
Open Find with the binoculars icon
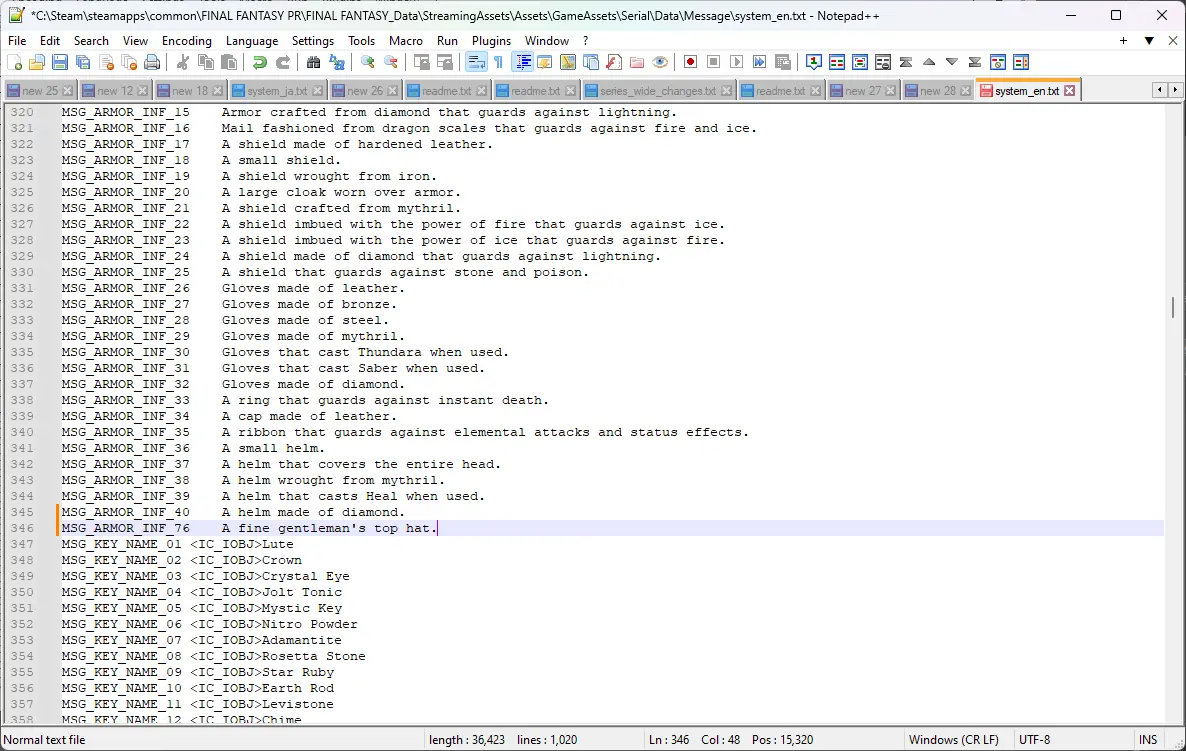(x=313, y=63)
